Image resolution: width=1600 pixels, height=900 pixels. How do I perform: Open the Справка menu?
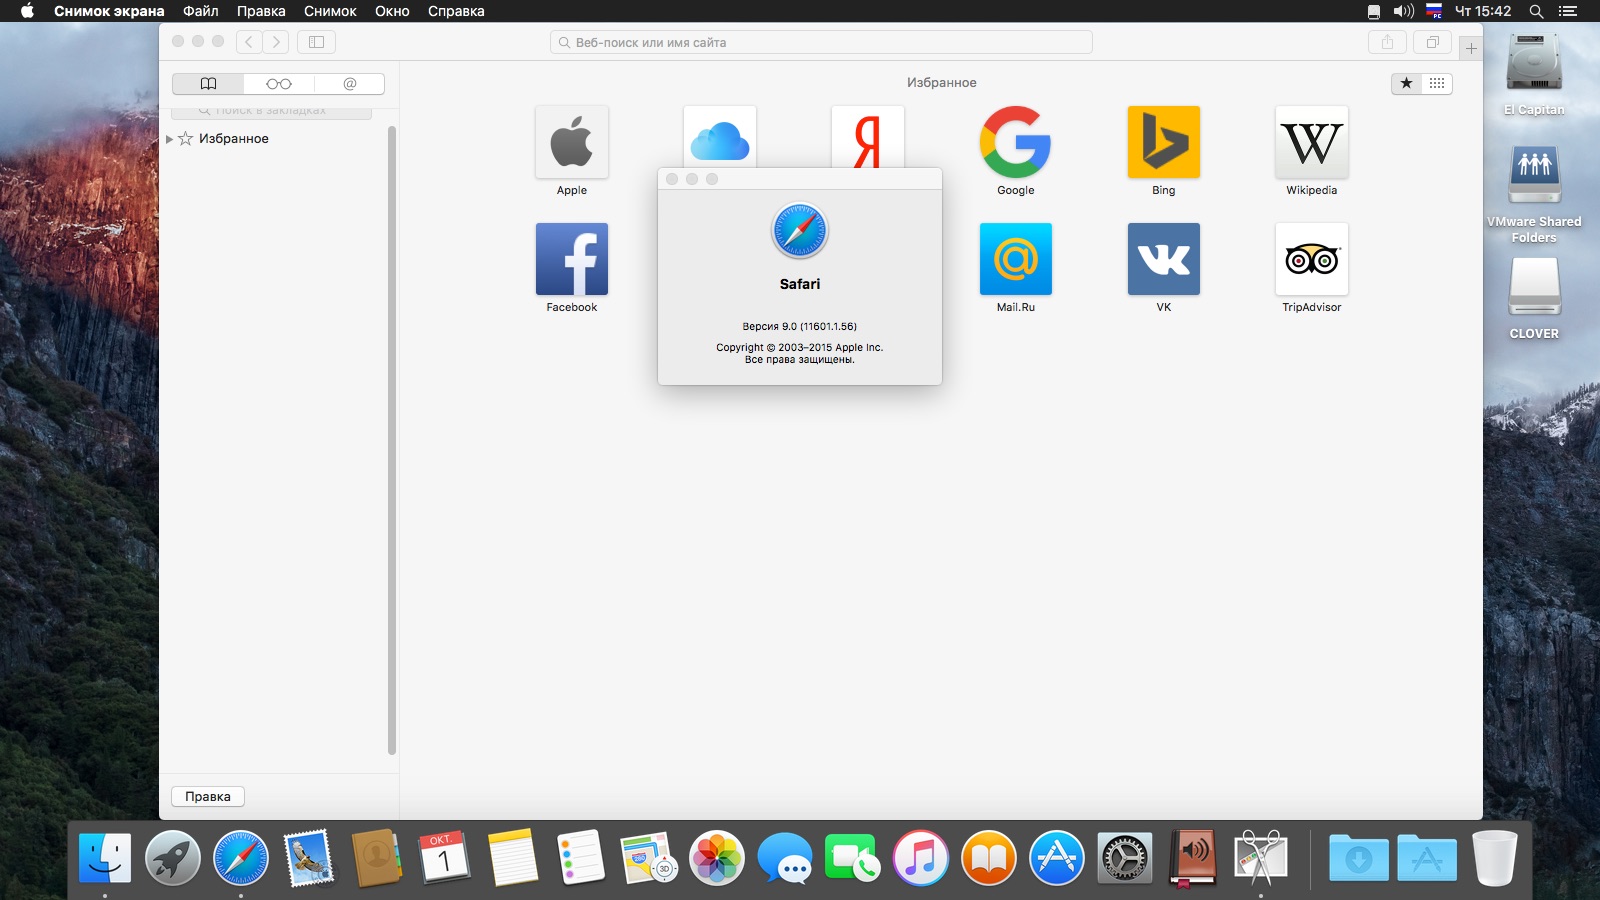(x=456, y=11)
